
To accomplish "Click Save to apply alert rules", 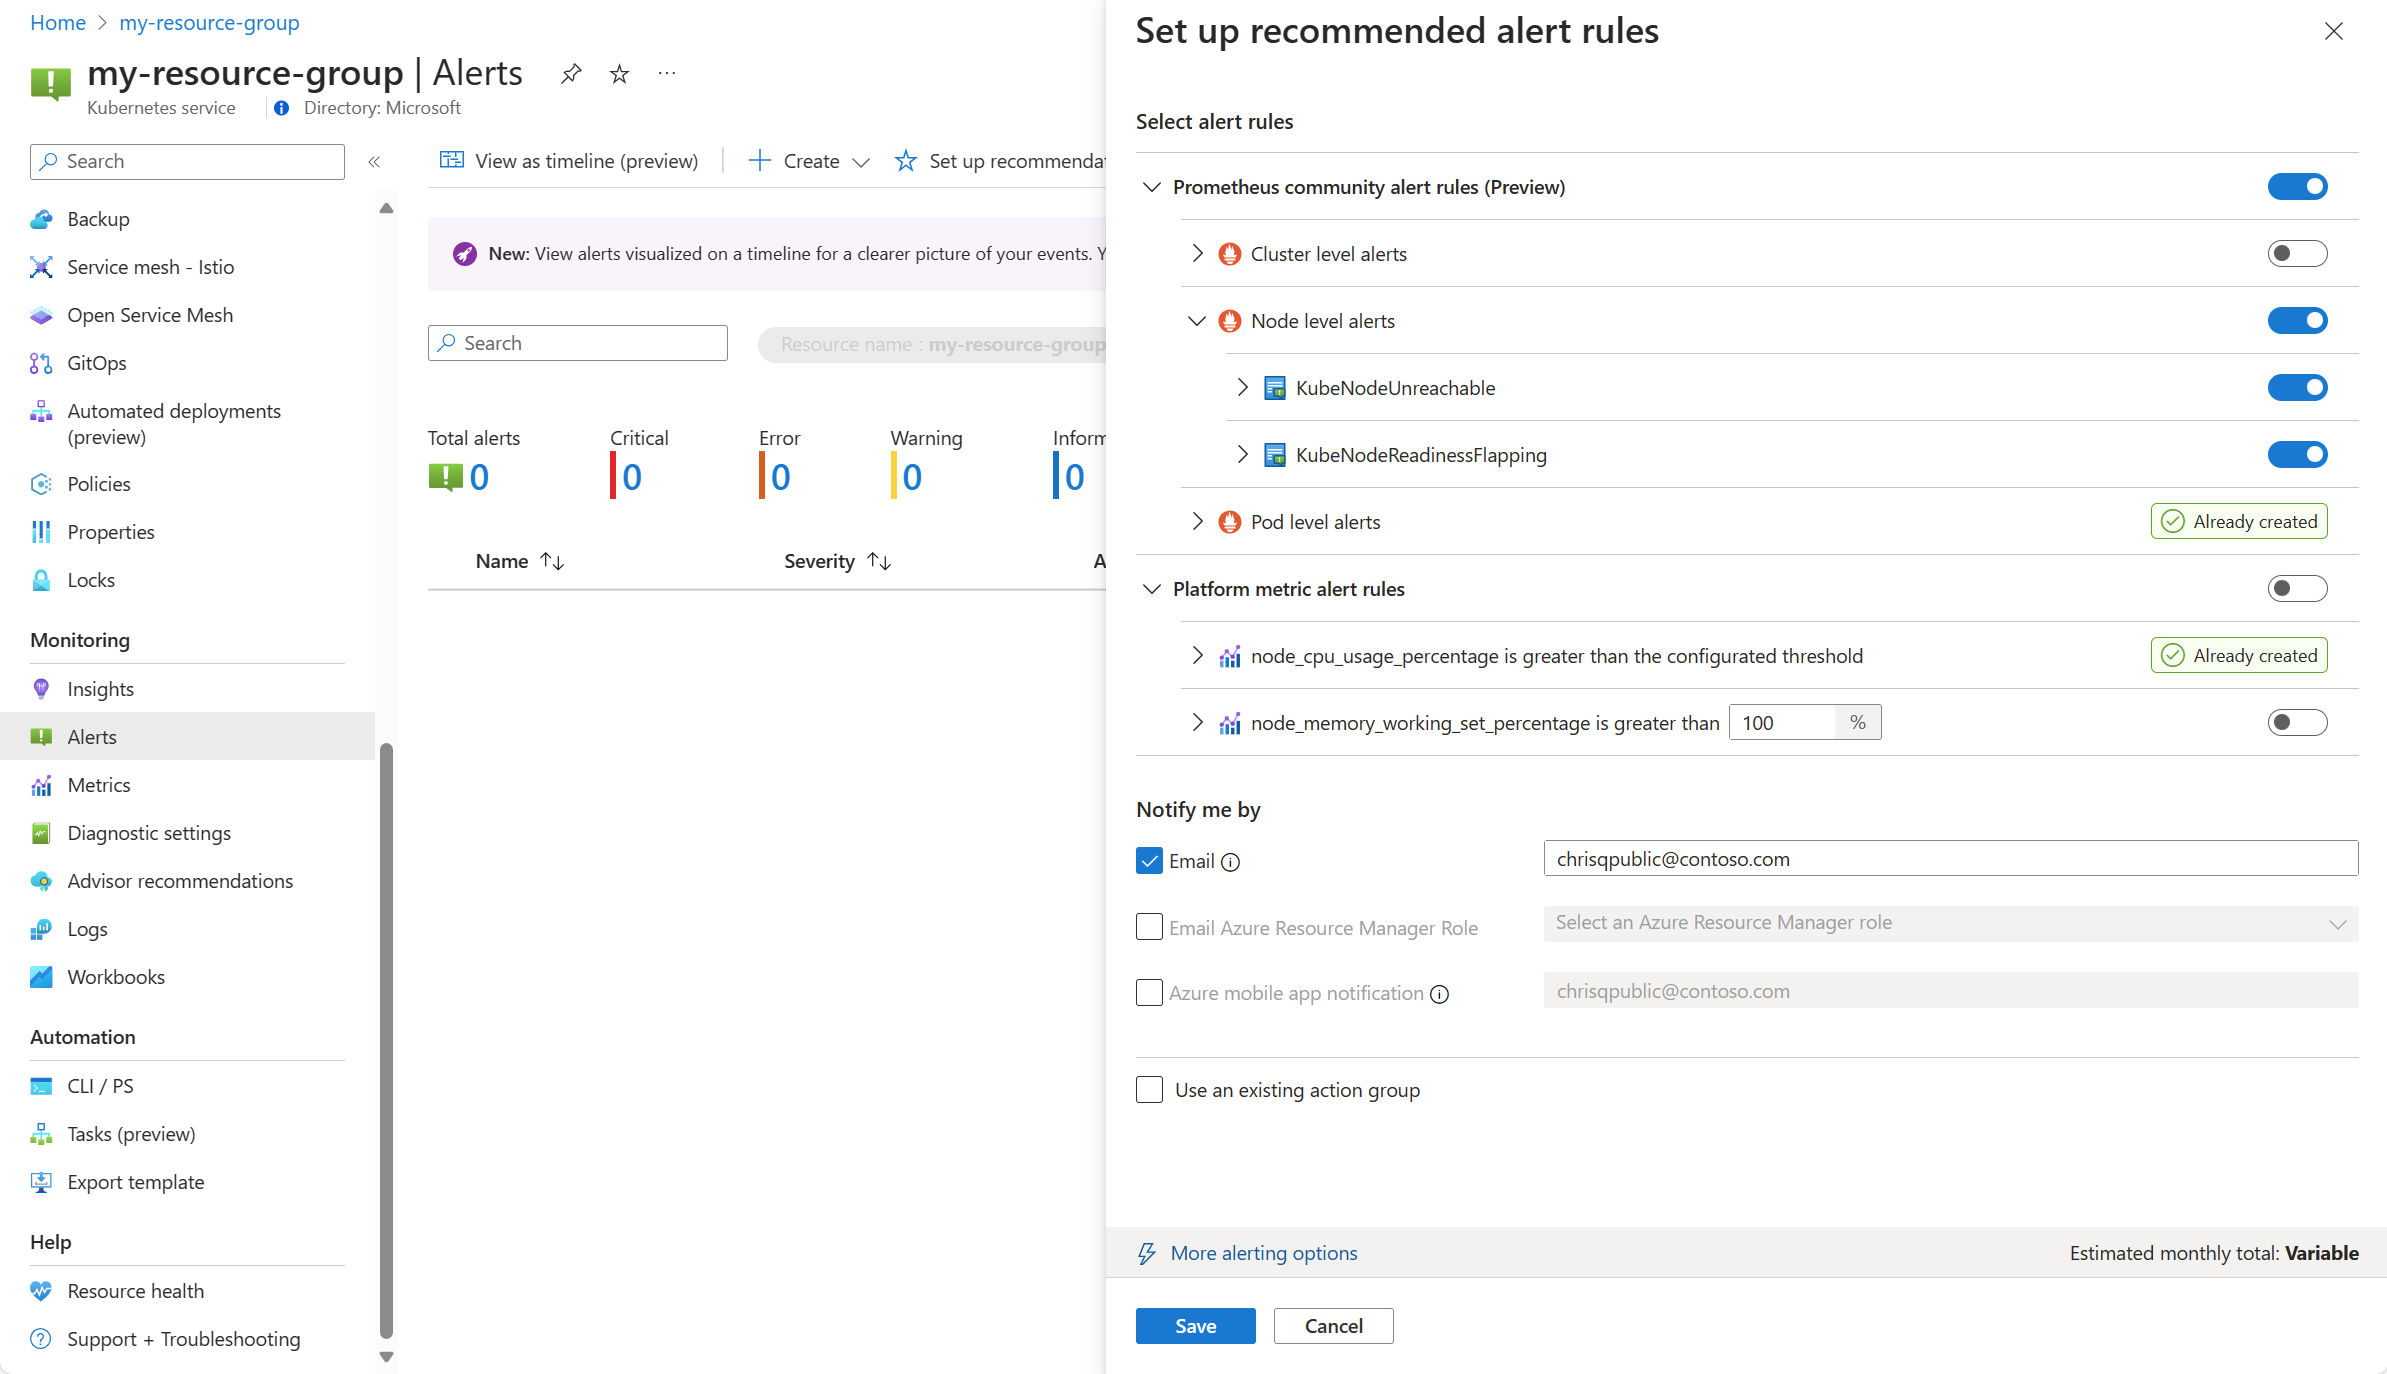I will click(1195, 1325).
